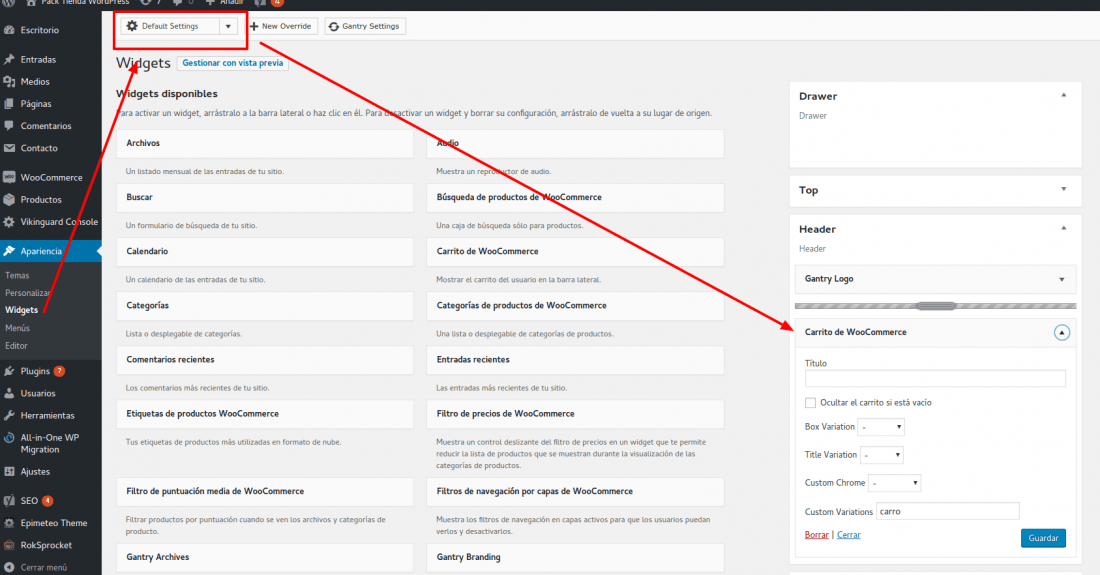This screenshot has height=575, width=1100.
Task: Select the Categorías available widget
Action: [264, 305]
